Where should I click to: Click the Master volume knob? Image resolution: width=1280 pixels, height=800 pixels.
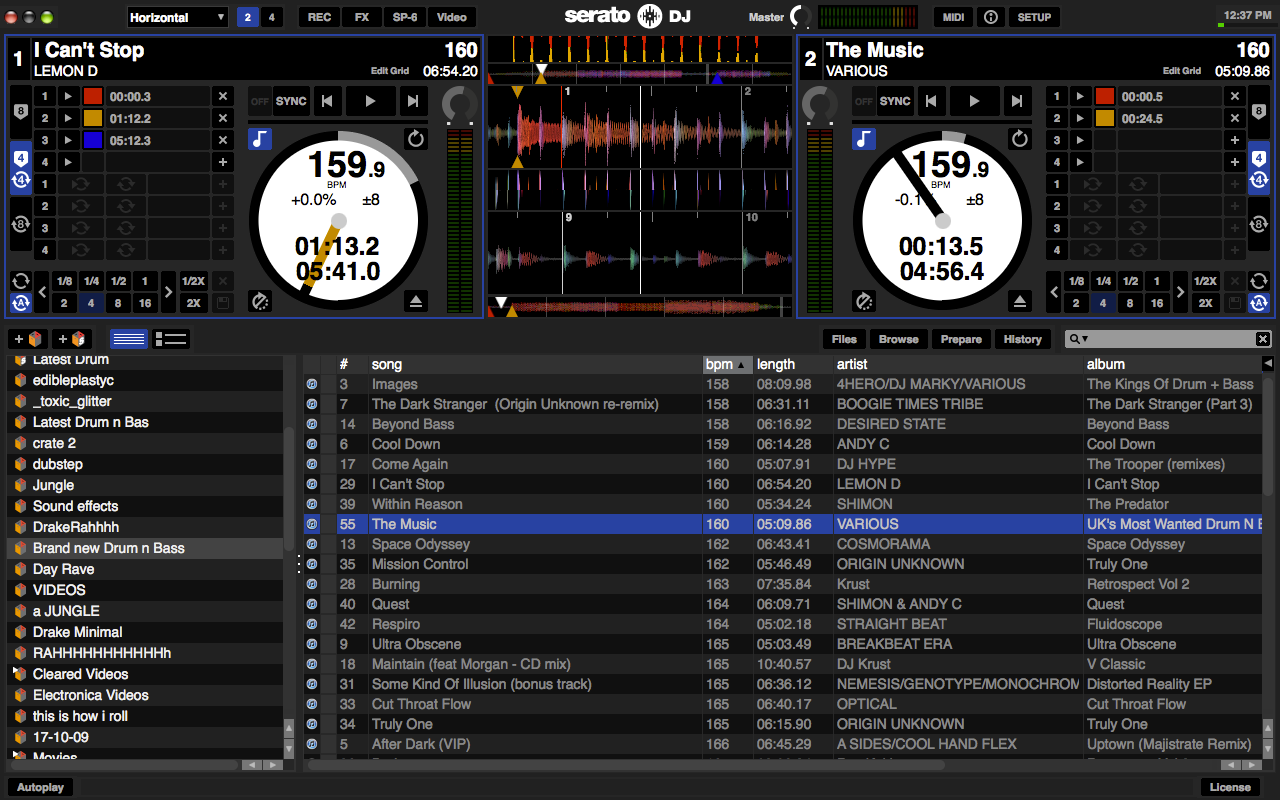801,17
